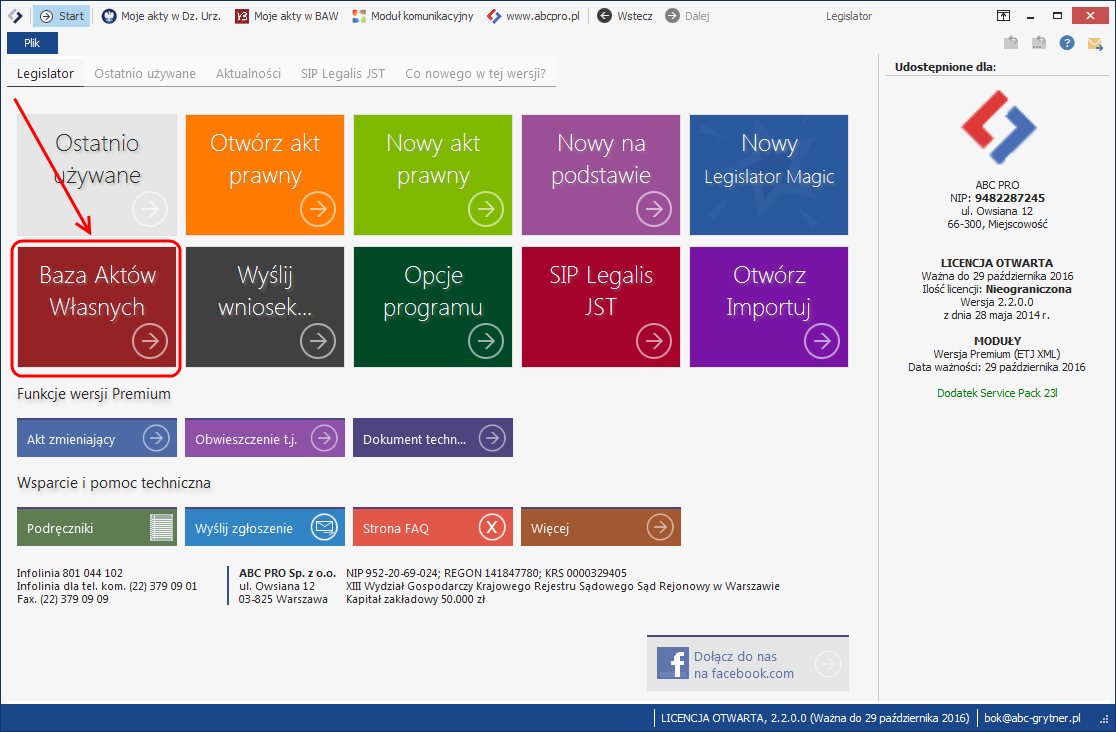Open the Plik menu
This screenshot has height=732, width=1116.
tap(32, 43)
